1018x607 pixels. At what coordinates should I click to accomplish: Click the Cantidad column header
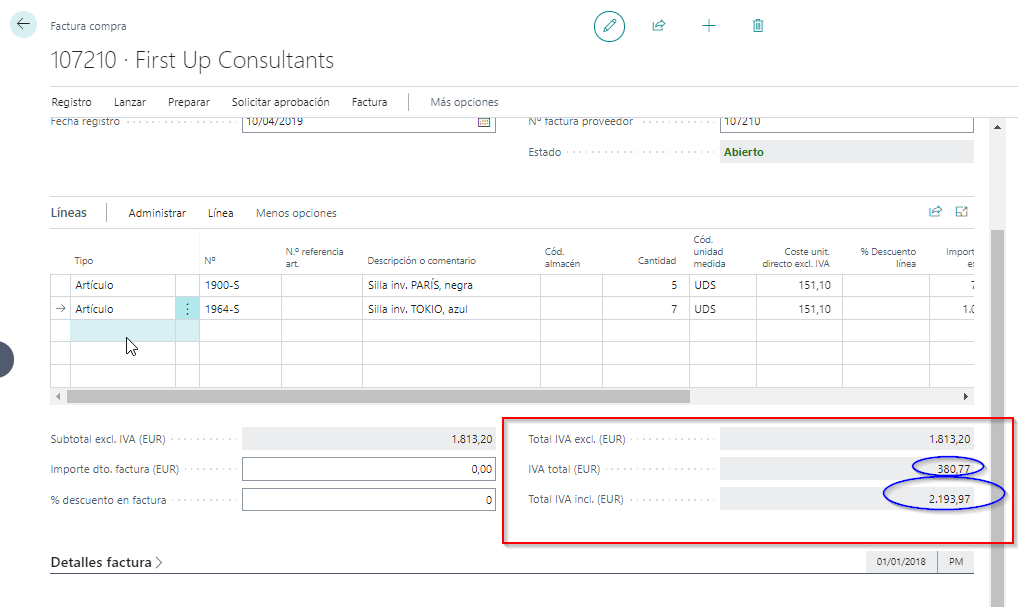(x=656, y=260)
